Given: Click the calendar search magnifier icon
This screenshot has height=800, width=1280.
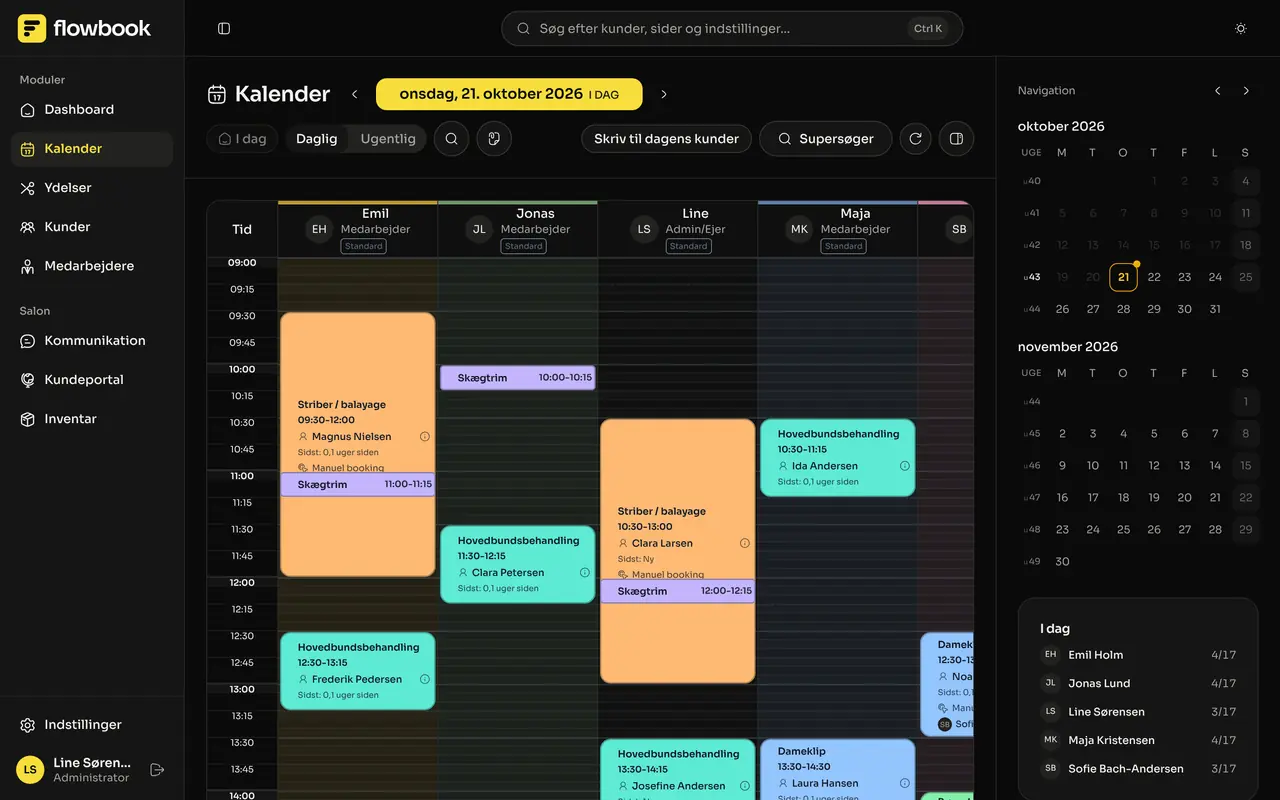Looking at the screenshot, I should click(452, 139).
